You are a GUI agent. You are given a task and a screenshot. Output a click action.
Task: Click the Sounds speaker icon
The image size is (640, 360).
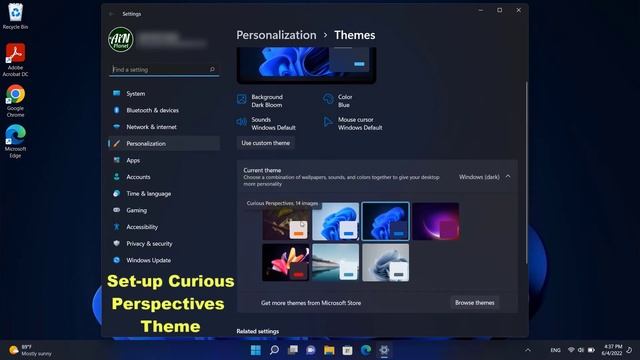point(241,122)
